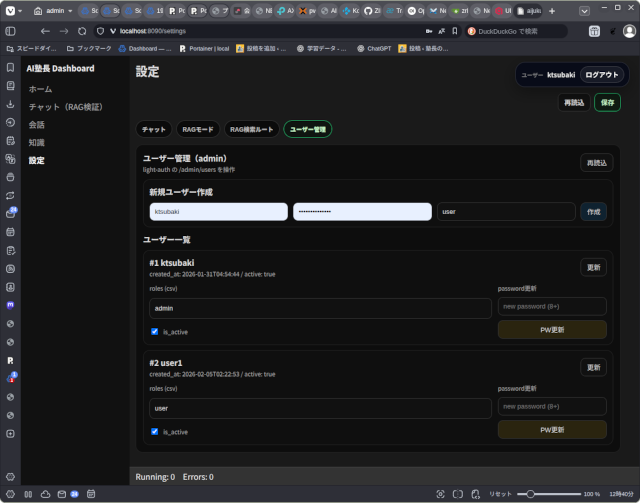Image resolution: width=640 pixels, height=503 pixels.
Task: Go back with the browser back arrow
Action: pos(45,31)
